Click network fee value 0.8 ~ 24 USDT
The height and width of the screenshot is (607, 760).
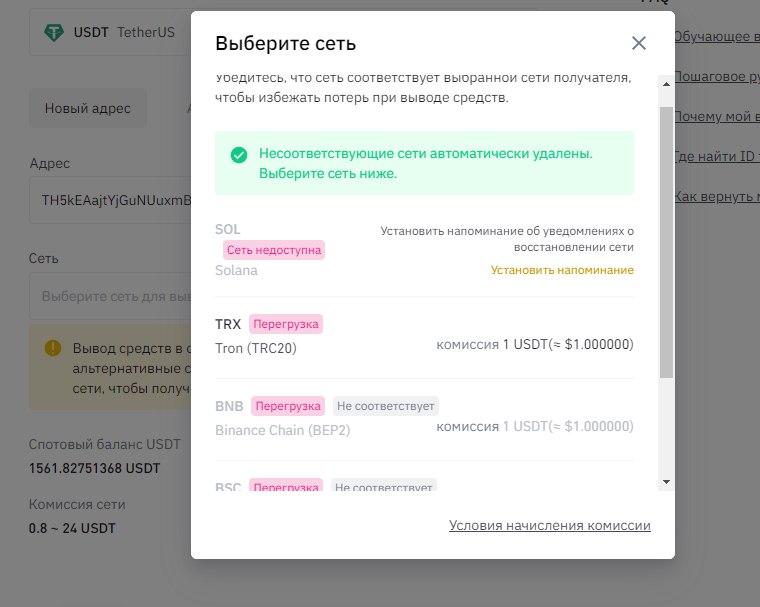(72, 528)
